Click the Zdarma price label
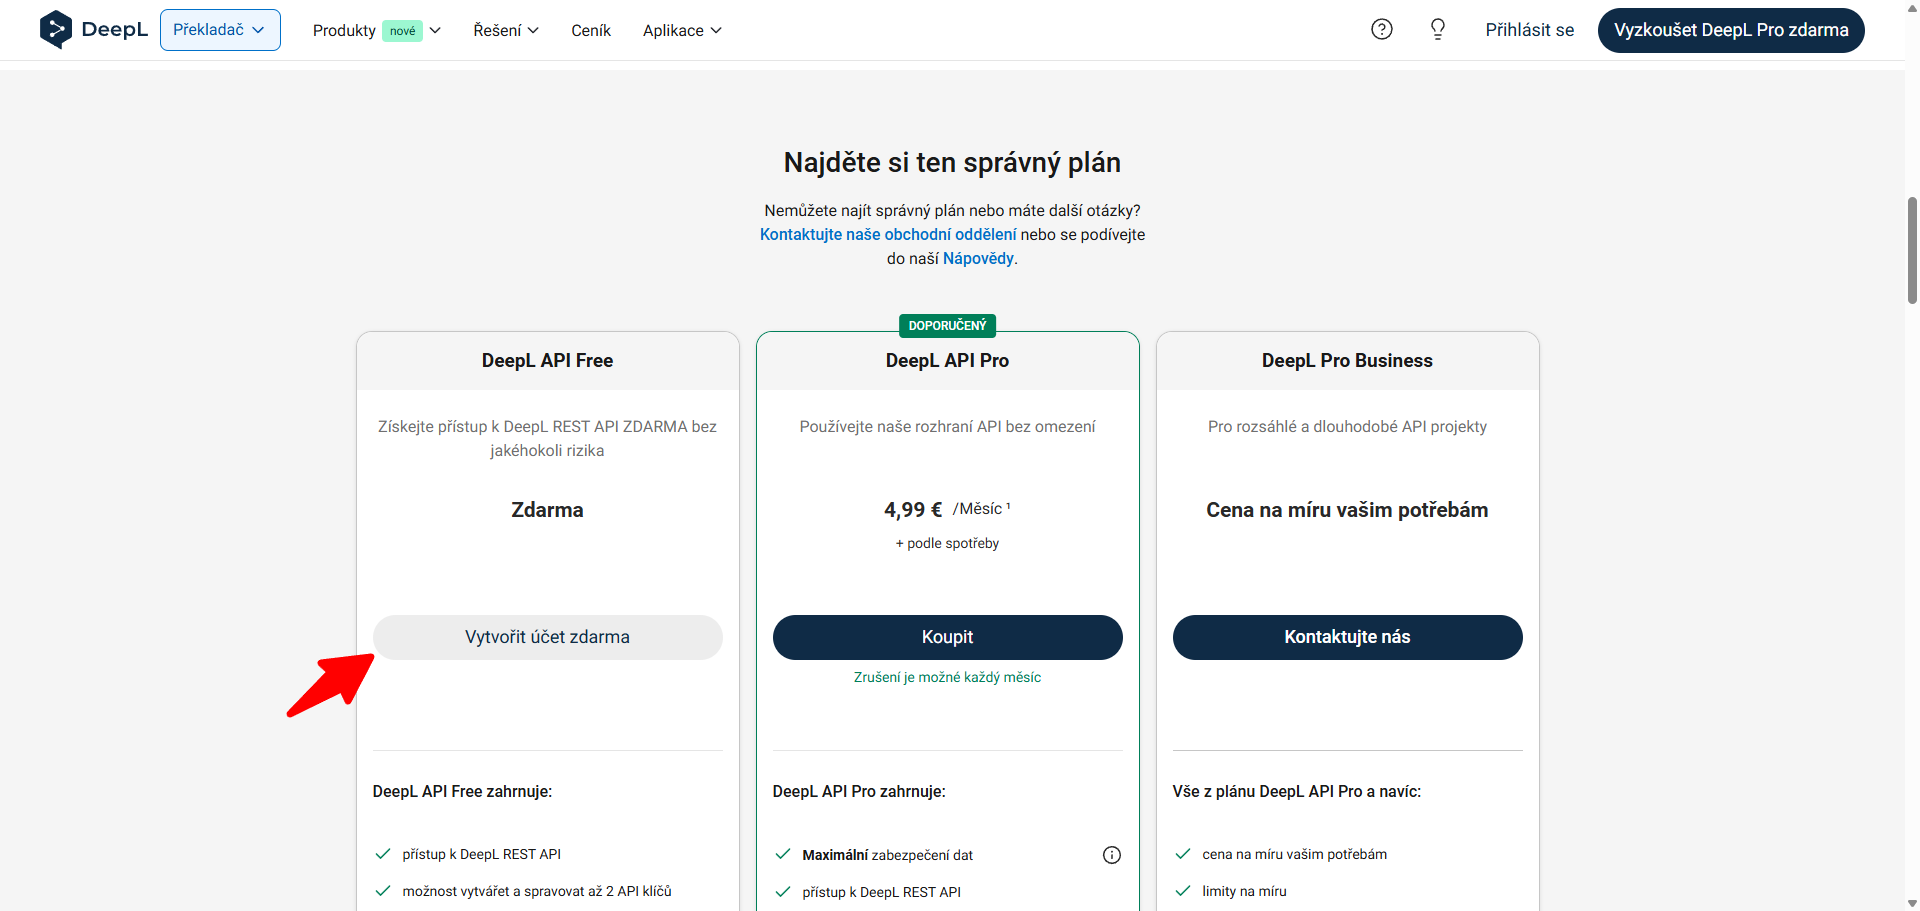The height and width of the screenshot is (911, 1920). (548, 510)
